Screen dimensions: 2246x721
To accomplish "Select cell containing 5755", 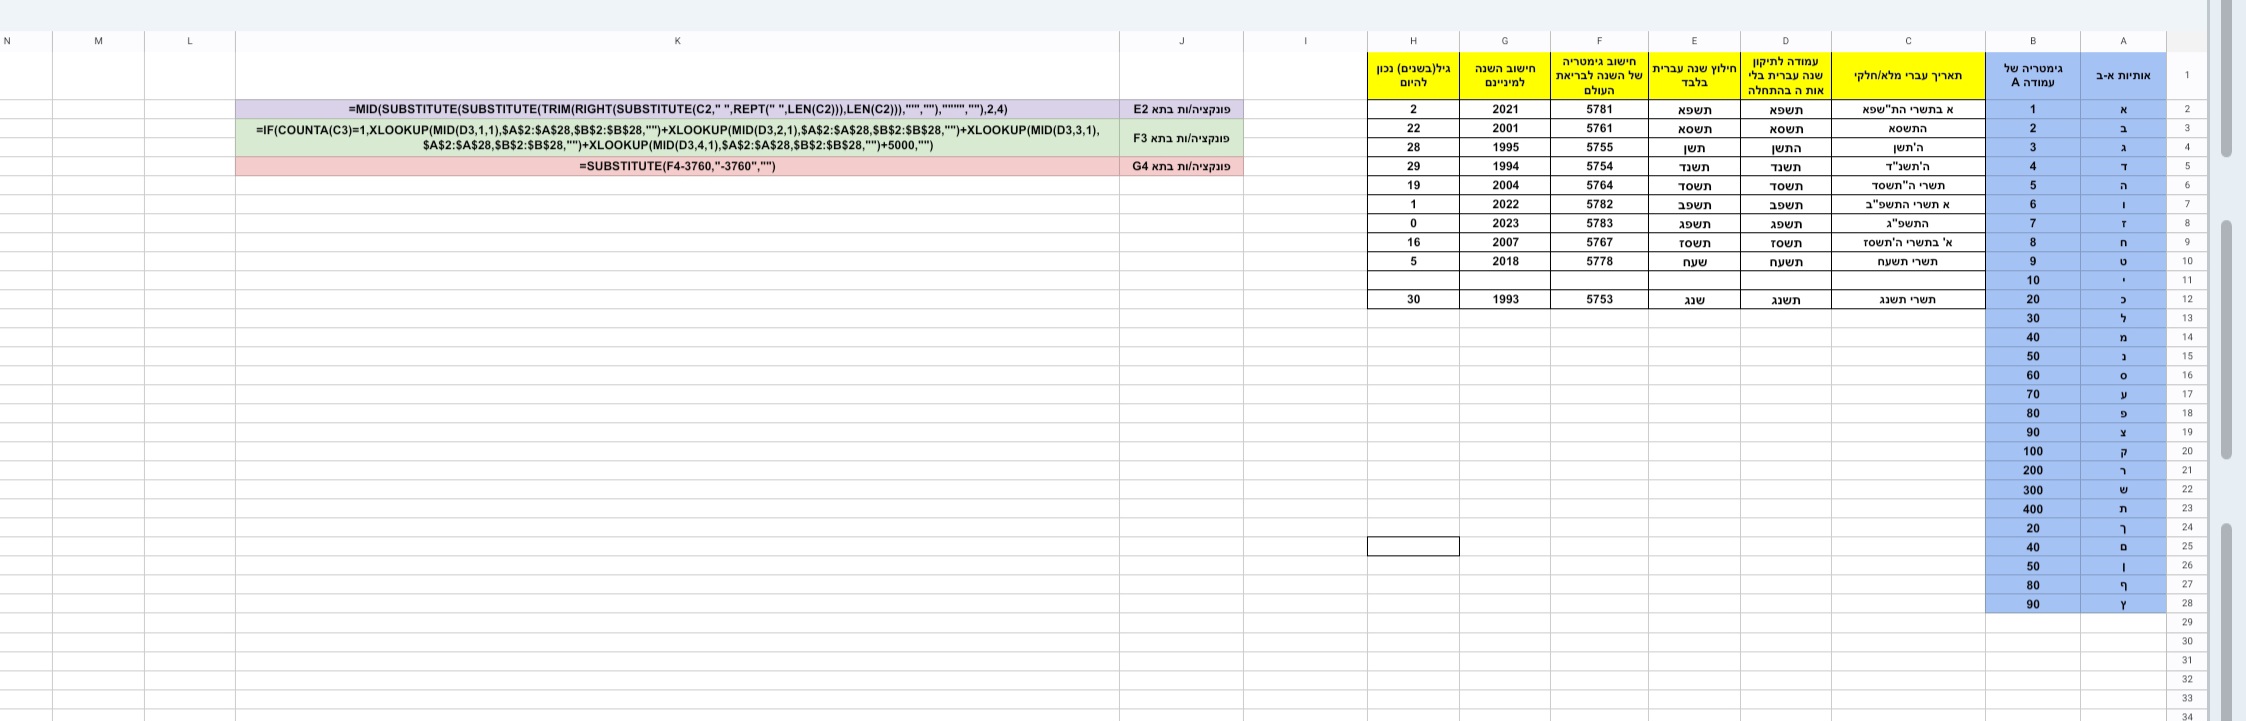I will 1600,147.
